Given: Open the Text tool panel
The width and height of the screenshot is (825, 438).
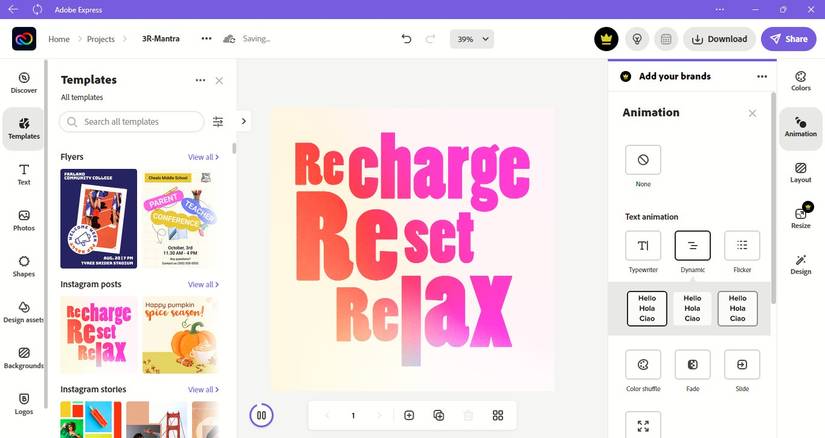Looking at the screenshot, I should (x=24, y=175).
